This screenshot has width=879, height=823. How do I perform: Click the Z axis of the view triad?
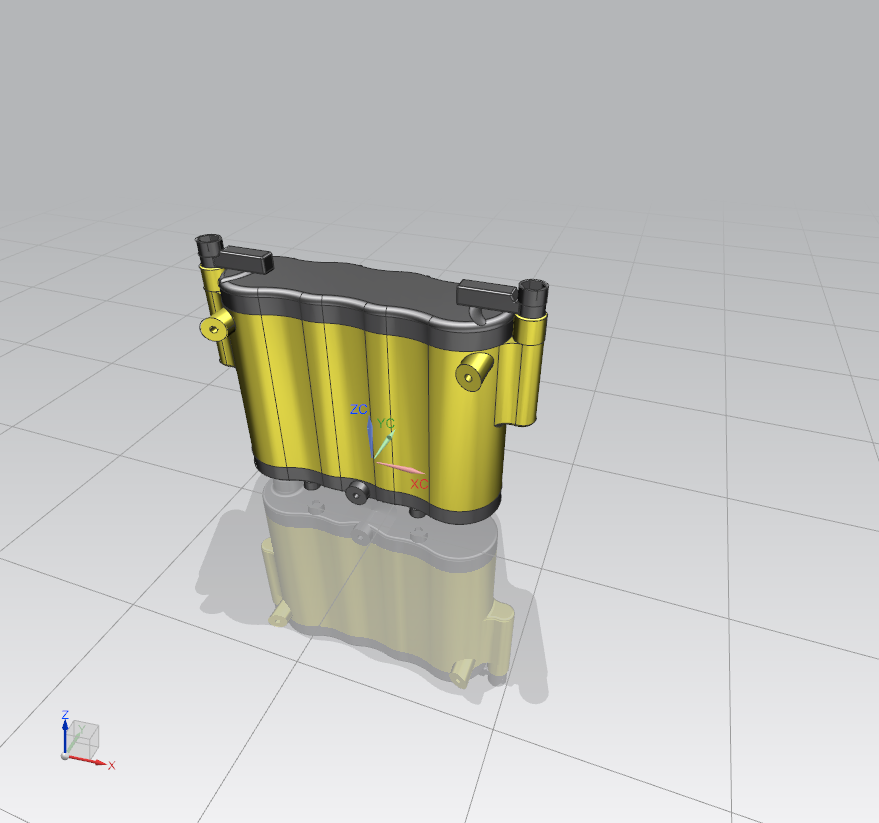pos(65,737)
